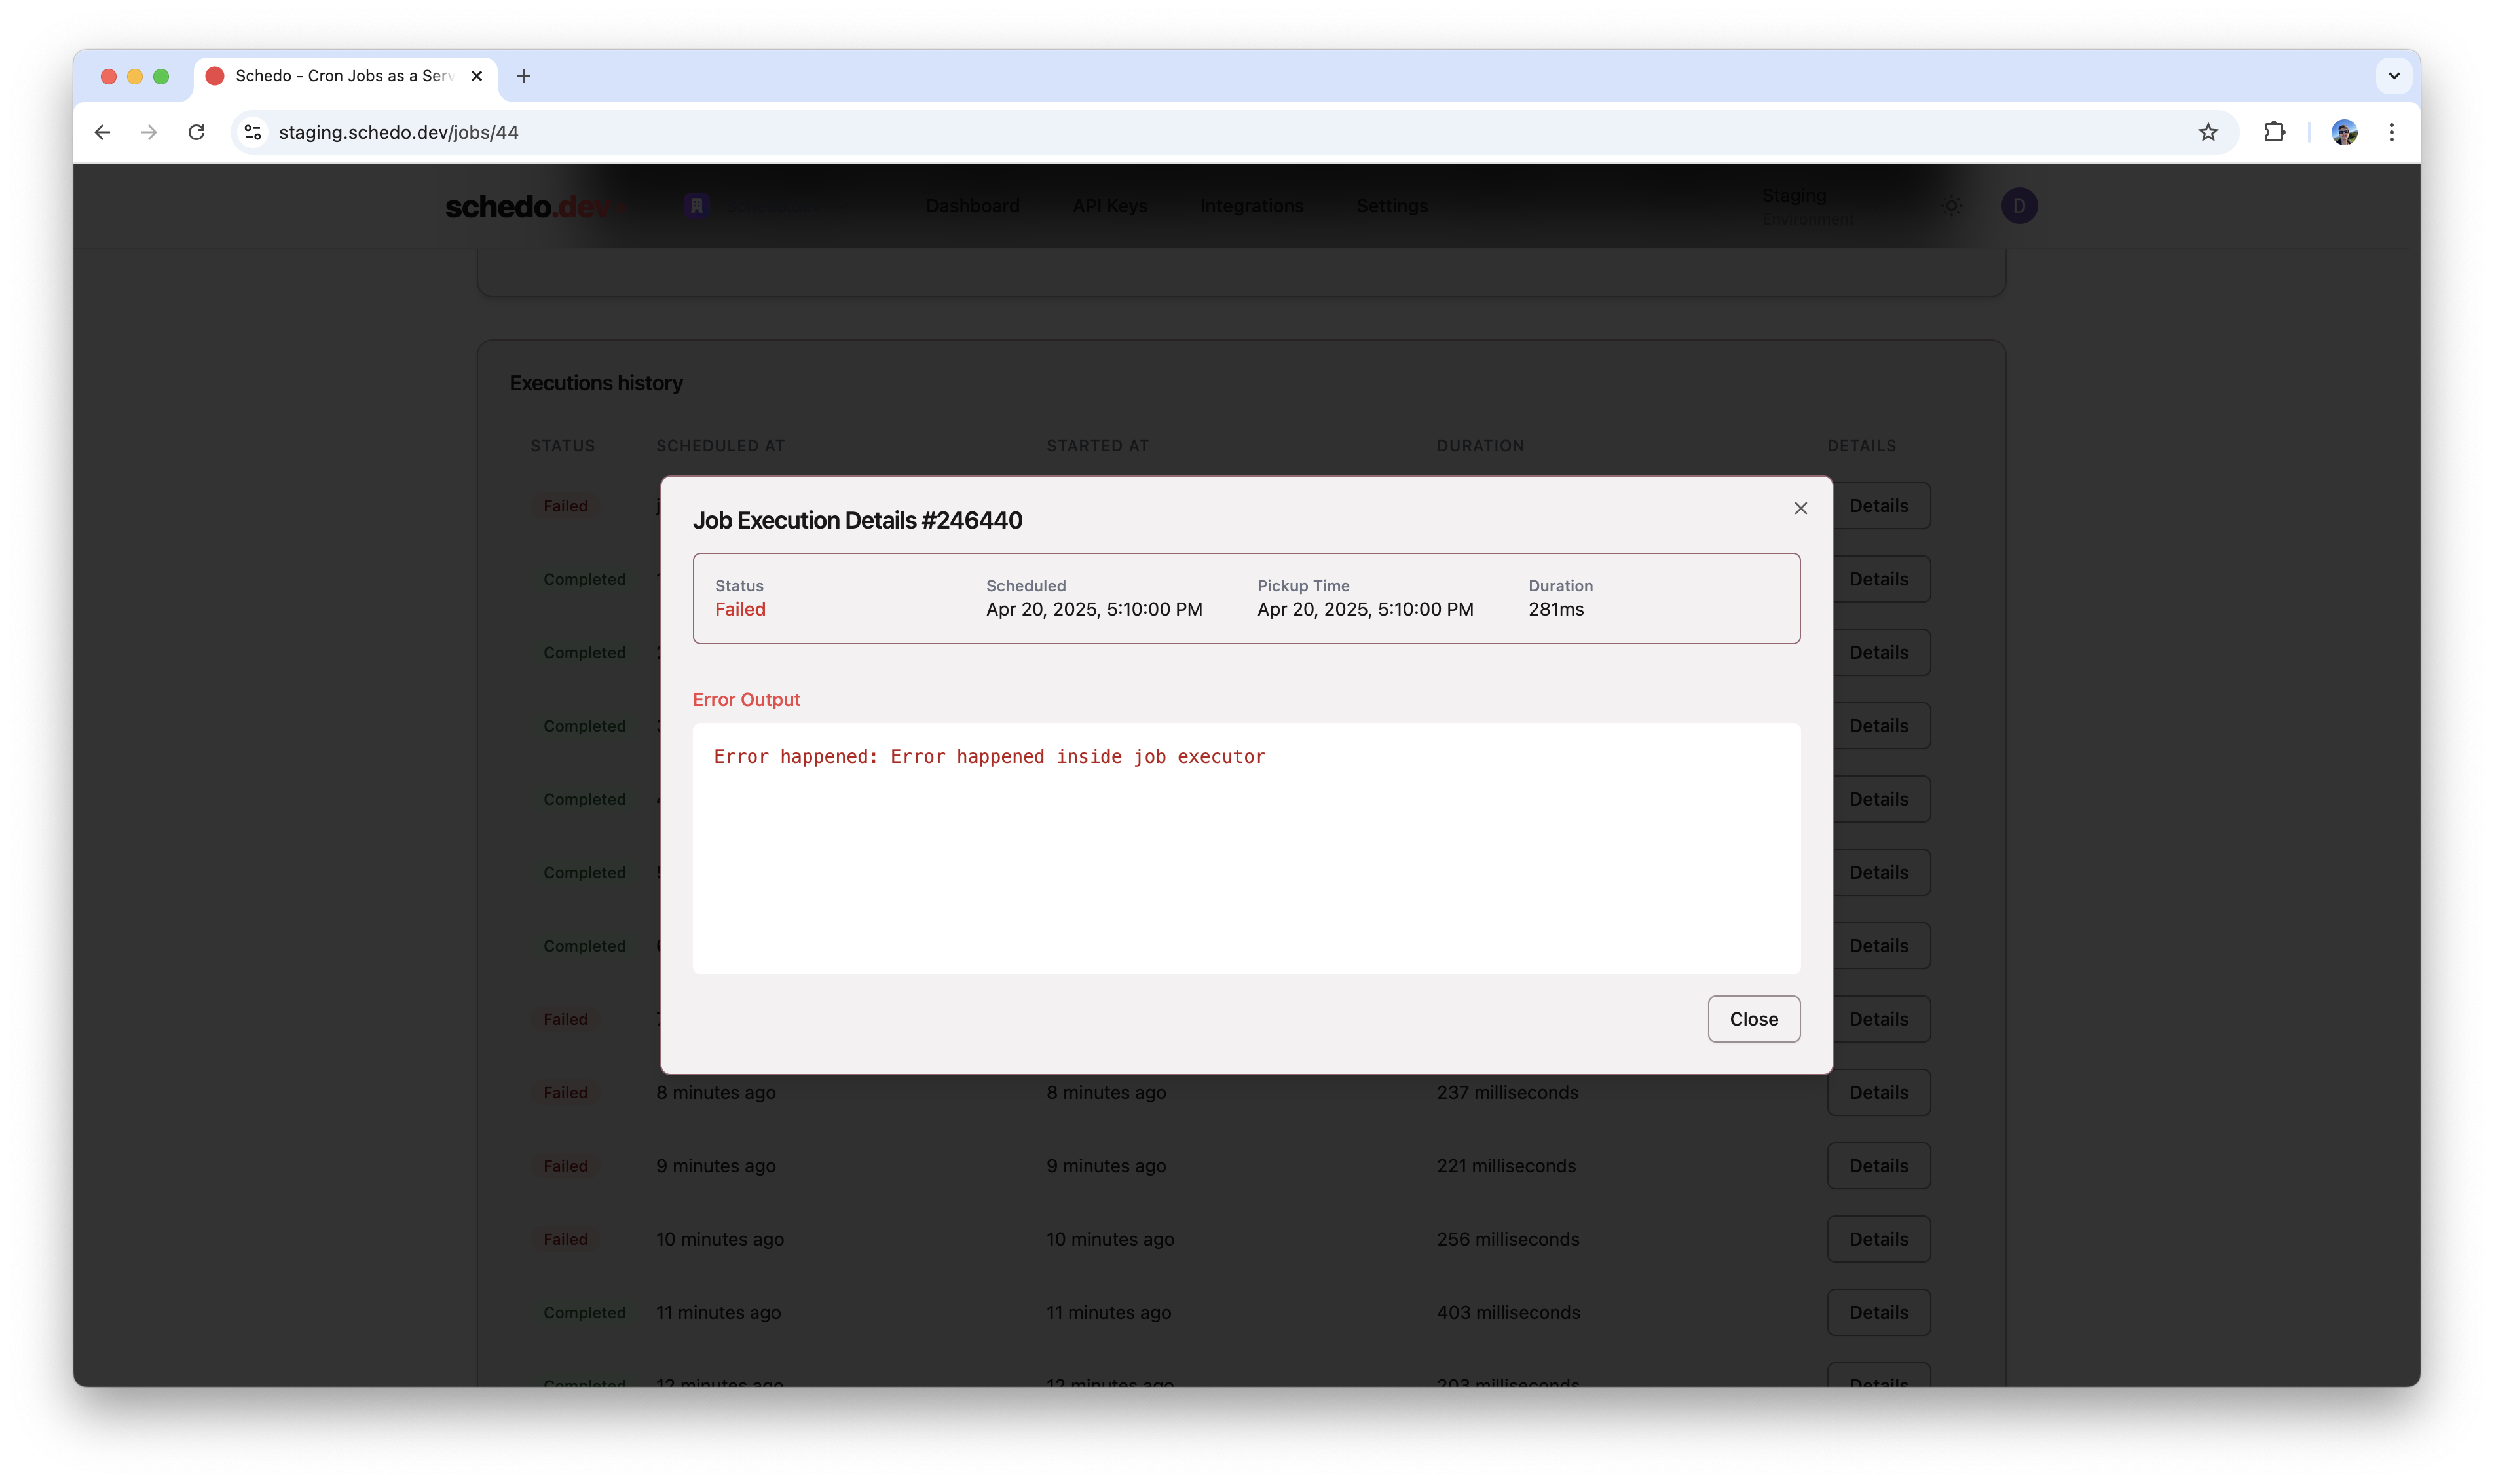Open the Chrome three-dot menu
The image size is (2494, 1484).
coord(2391,132)
